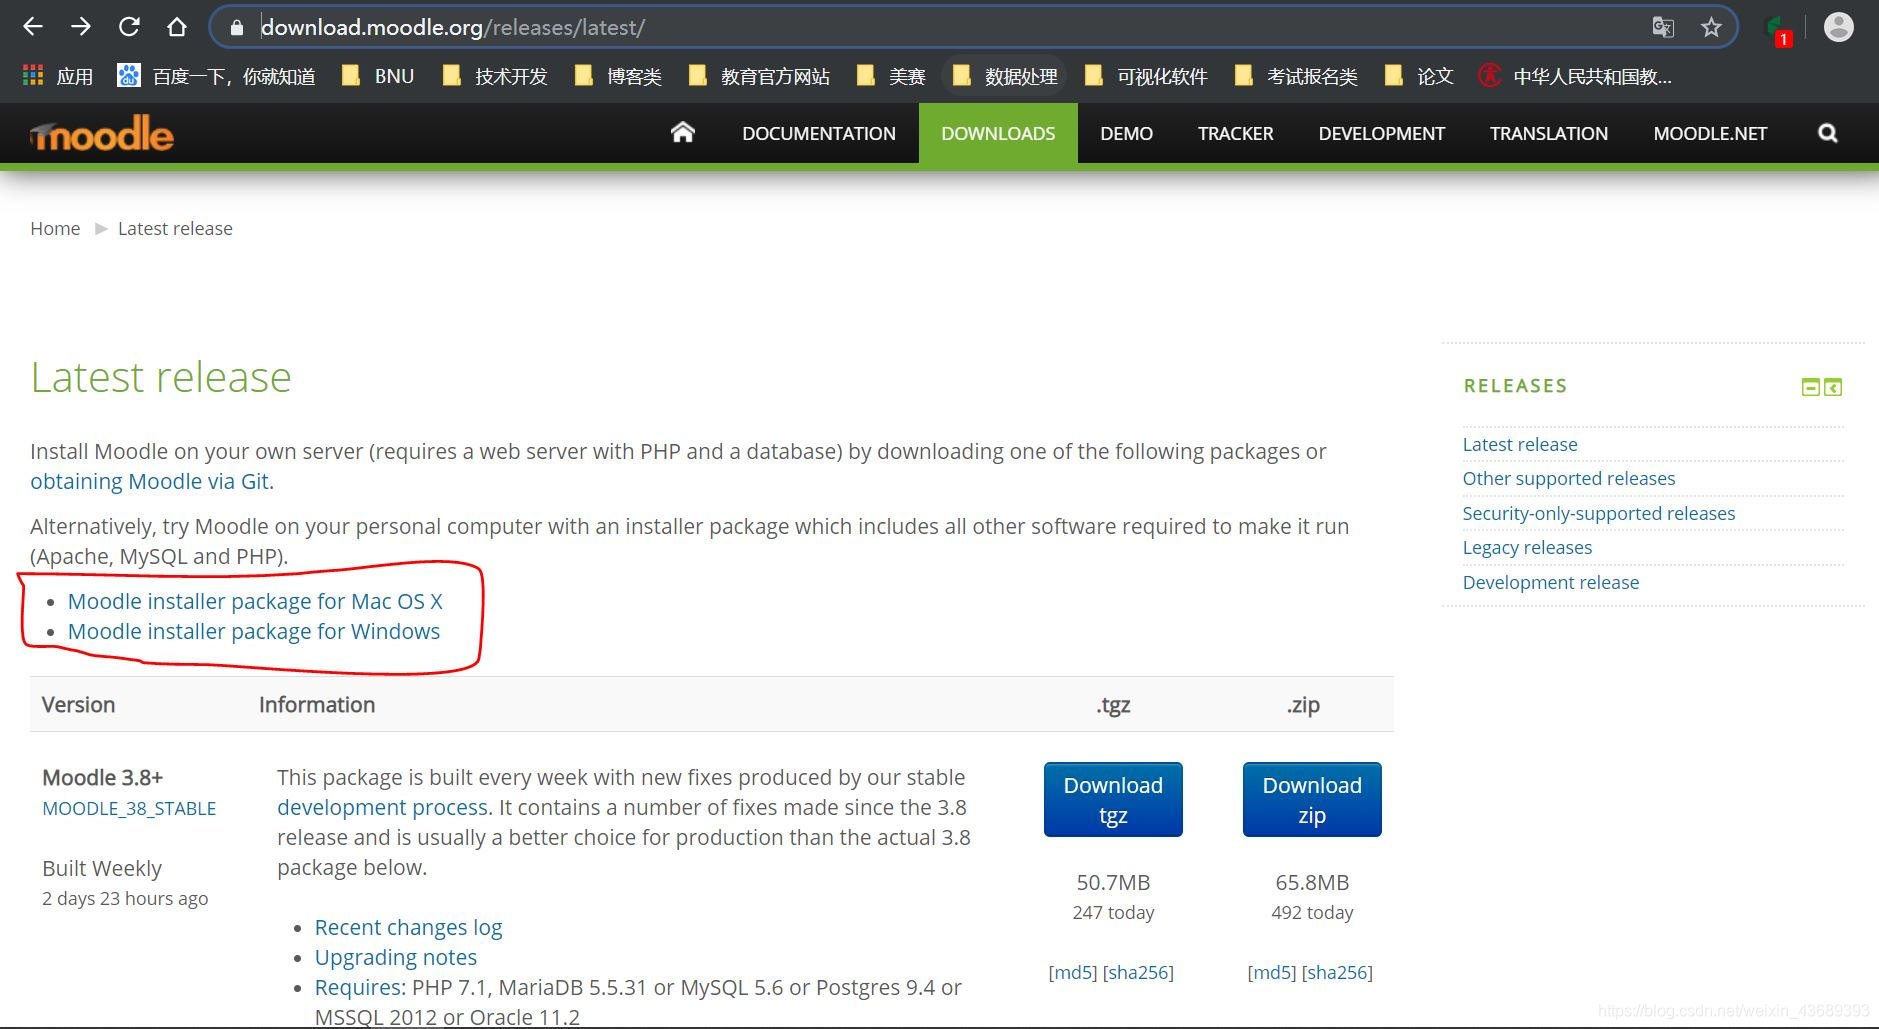Open the translate page icon
Screen dimensions: 1879x1029
pos(1663,27)
